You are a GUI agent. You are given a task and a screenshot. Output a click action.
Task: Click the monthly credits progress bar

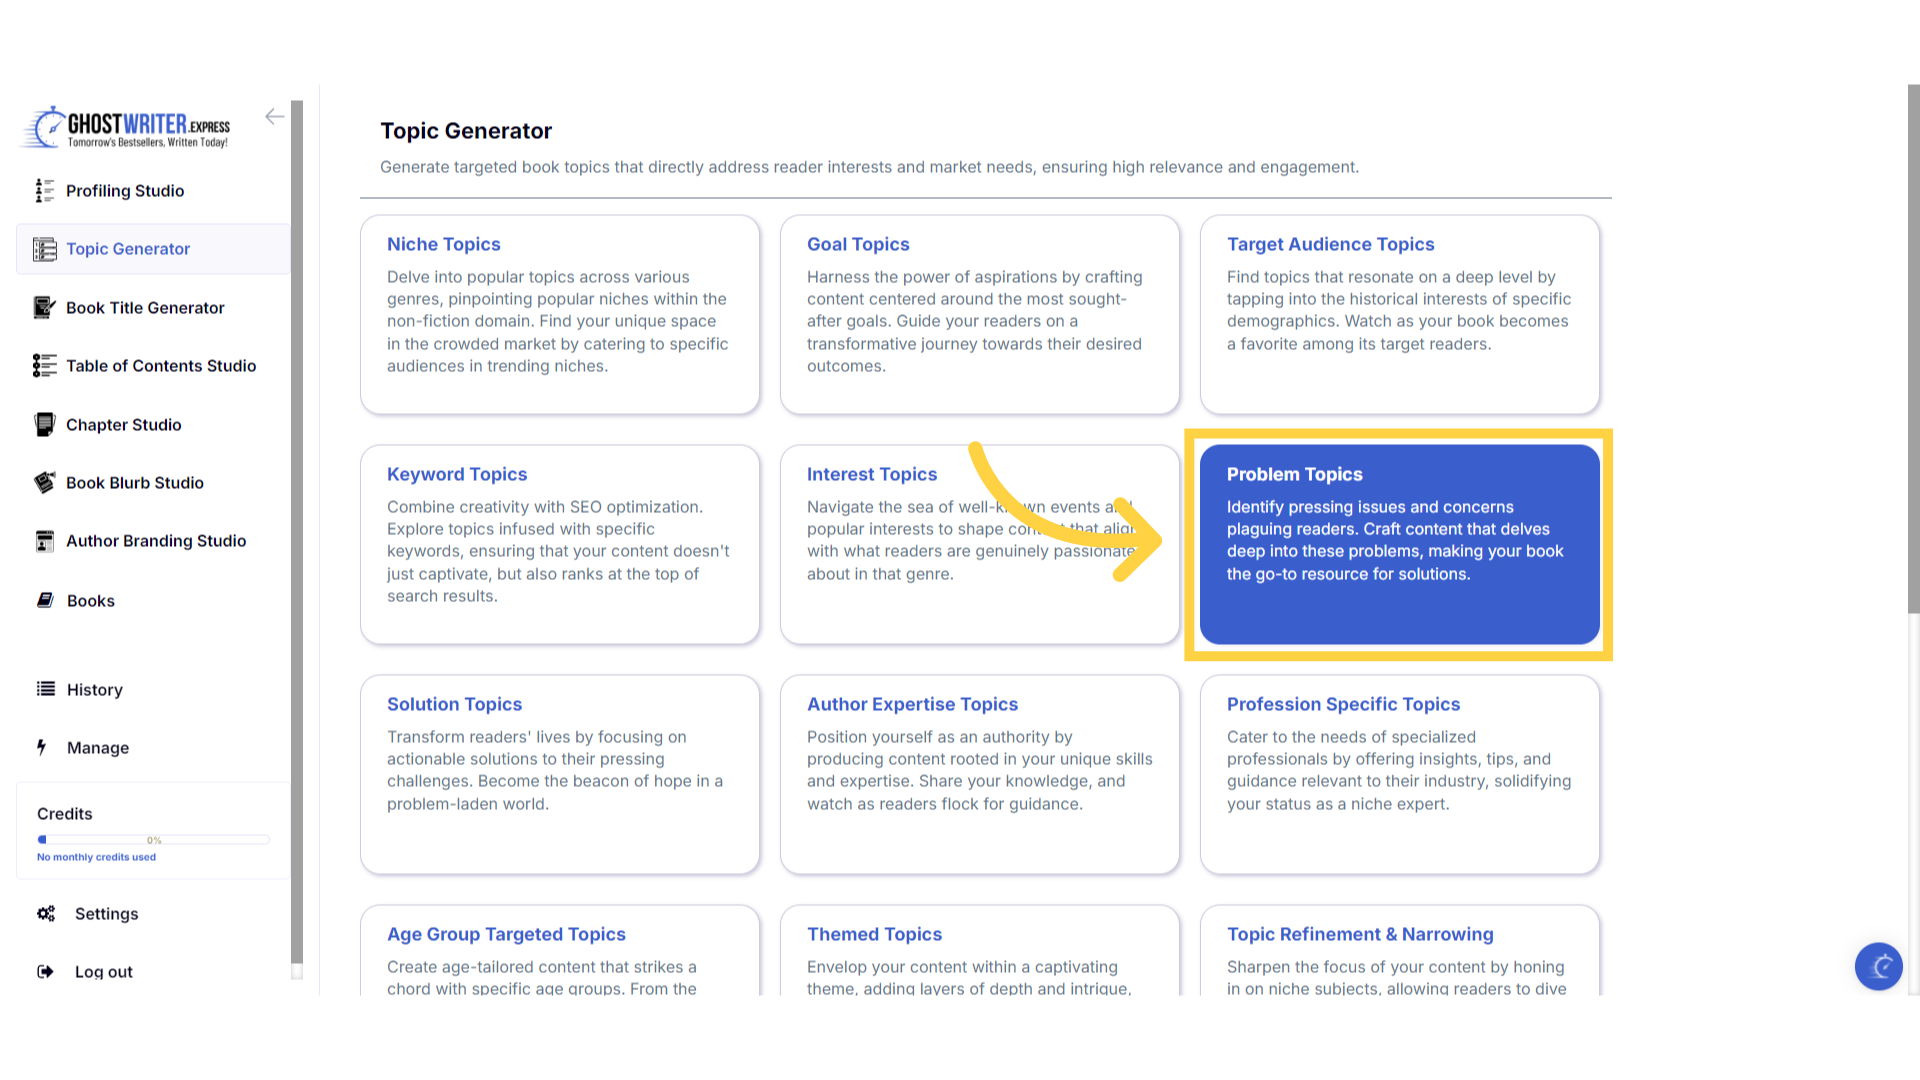coord(153,839)
